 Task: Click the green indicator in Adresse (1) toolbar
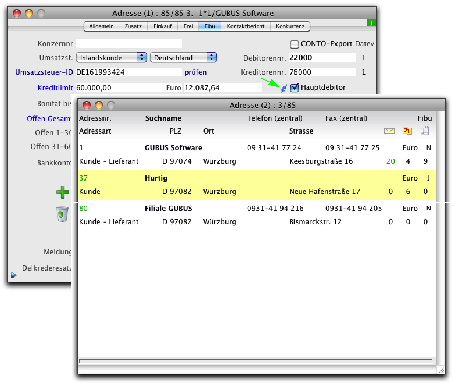pos(371,23)
